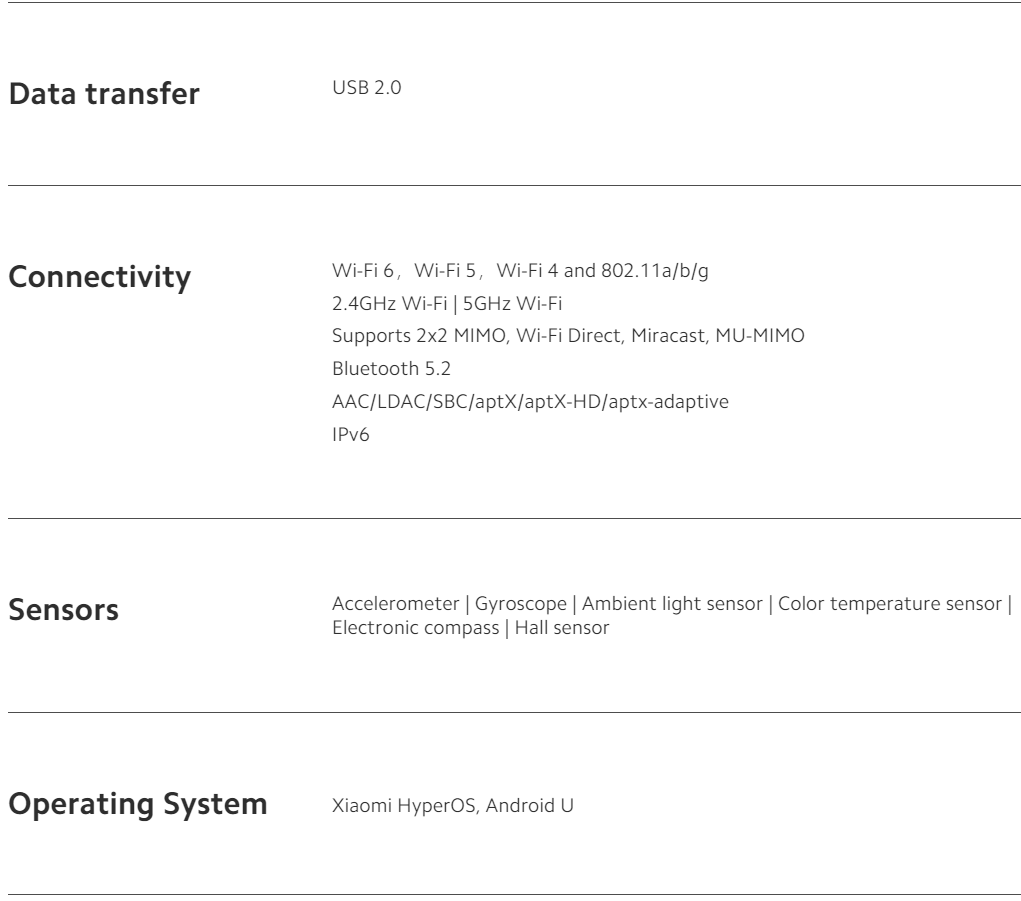Click the Supports 2x2 MIMO line
Viewport: 1021px width, 901px height.
click(x=568, y=337)
